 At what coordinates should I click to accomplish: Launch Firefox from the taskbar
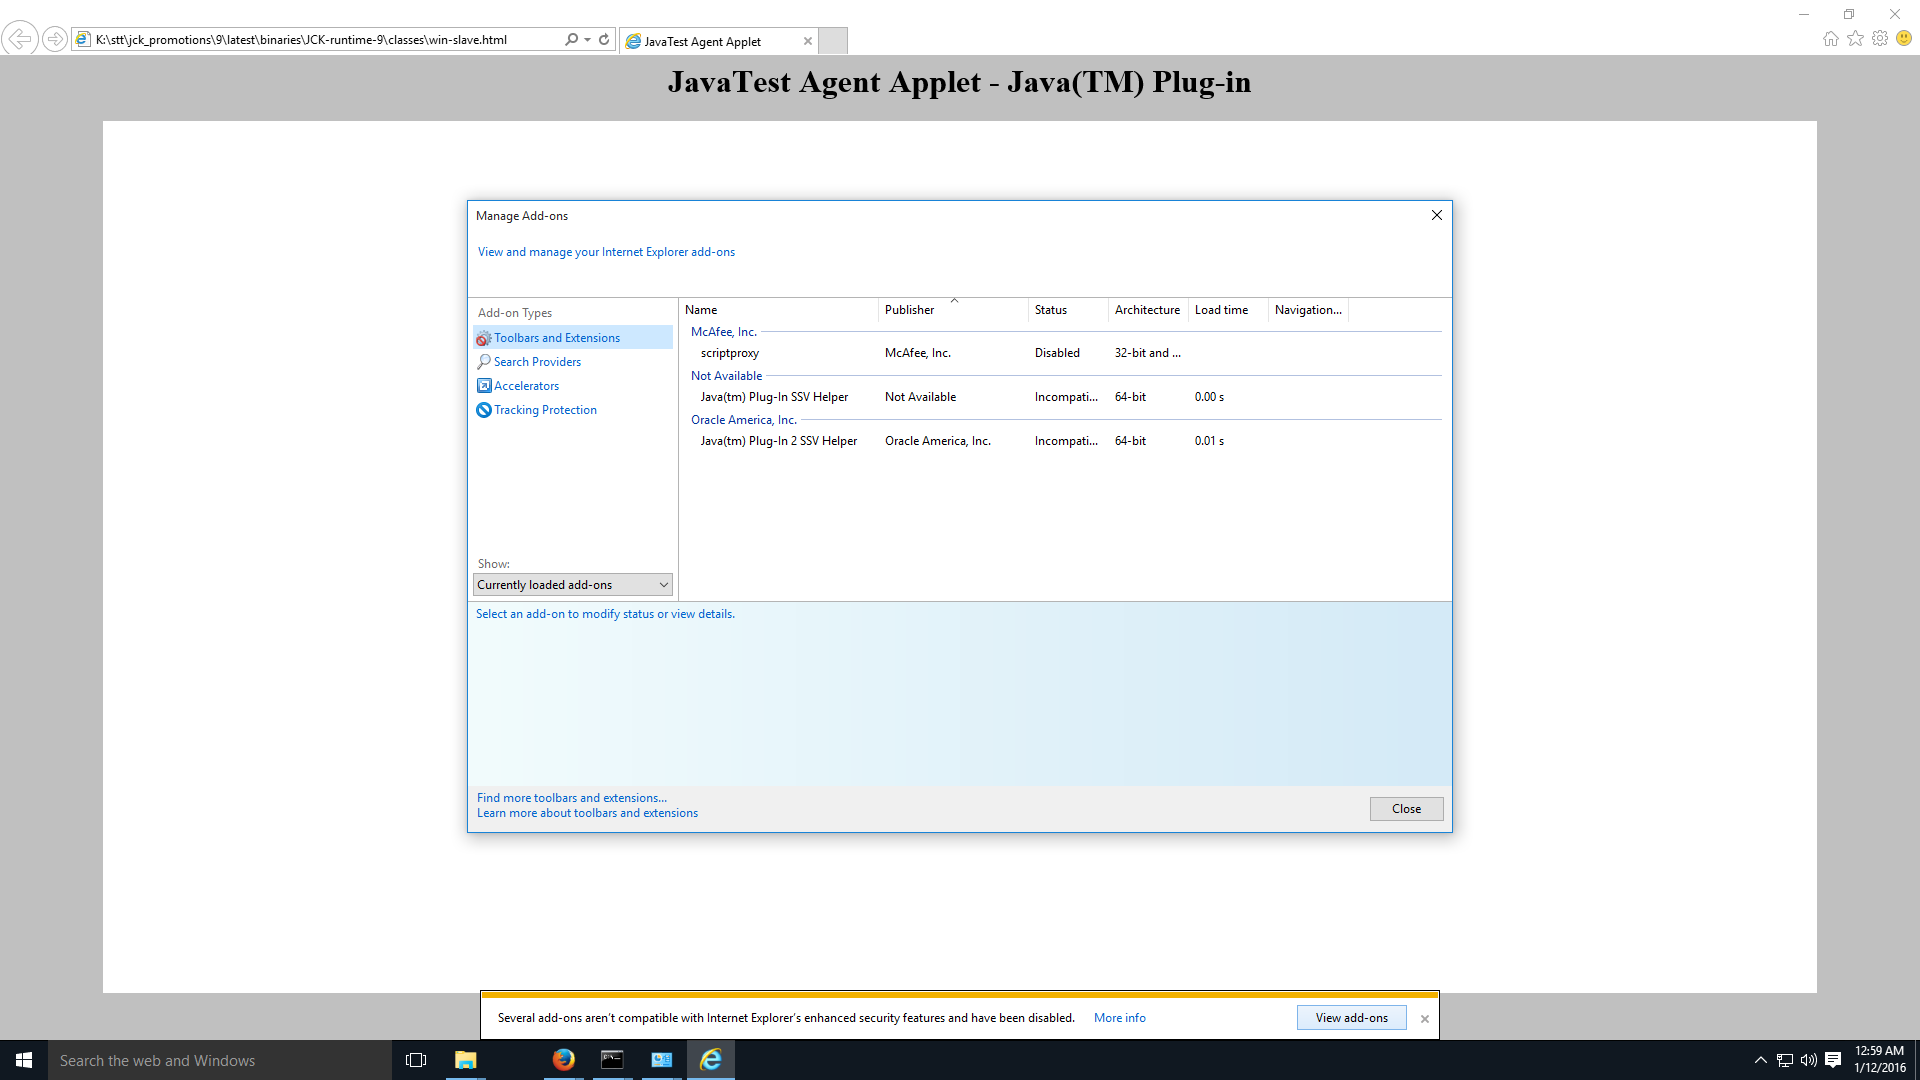tap(564, 1060)
